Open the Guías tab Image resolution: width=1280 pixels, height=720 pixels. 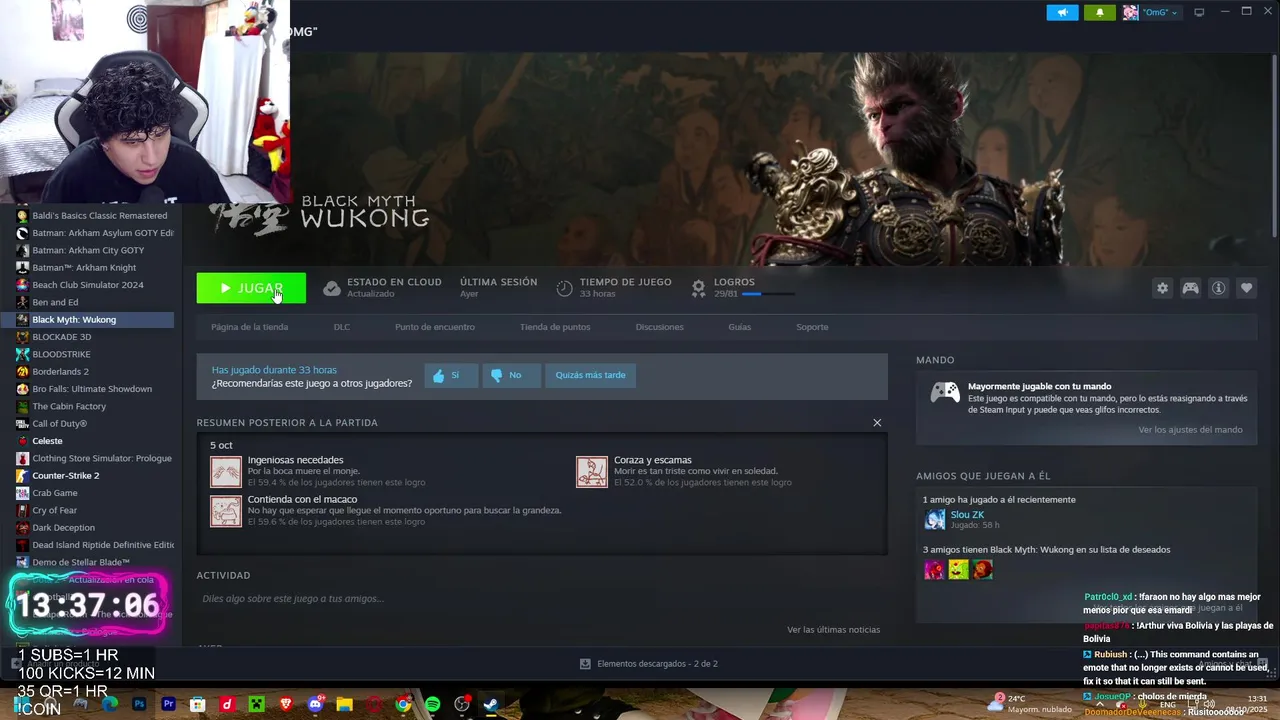[740, 327]
